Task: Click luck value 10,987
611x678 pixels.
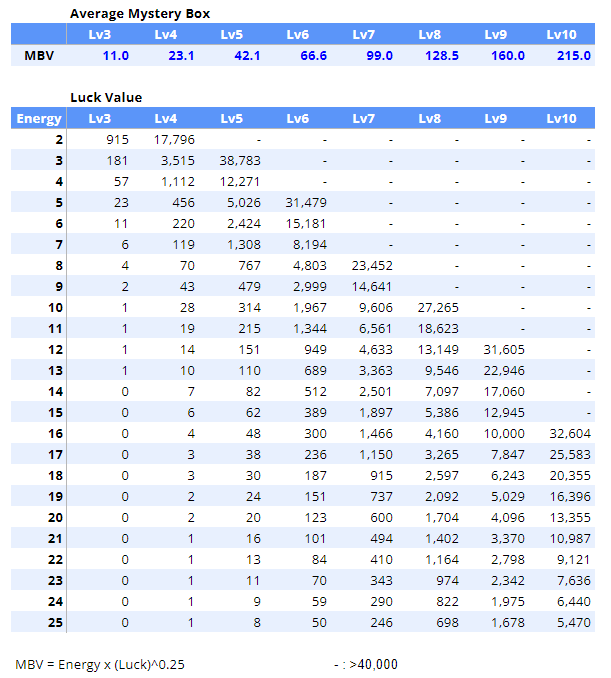Action: tap(570, 539)
